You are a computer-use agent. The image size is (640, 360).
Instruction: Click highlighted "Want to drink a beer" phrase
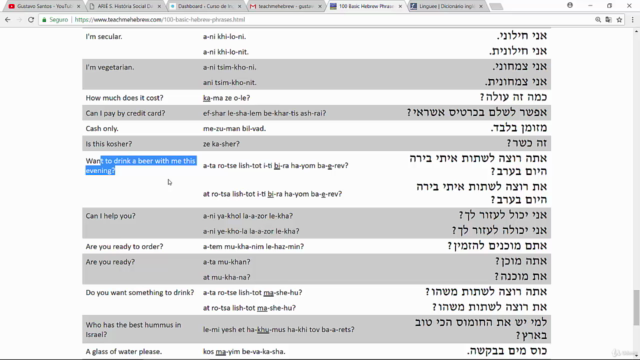pyautogui.click(x=141, y=165)
